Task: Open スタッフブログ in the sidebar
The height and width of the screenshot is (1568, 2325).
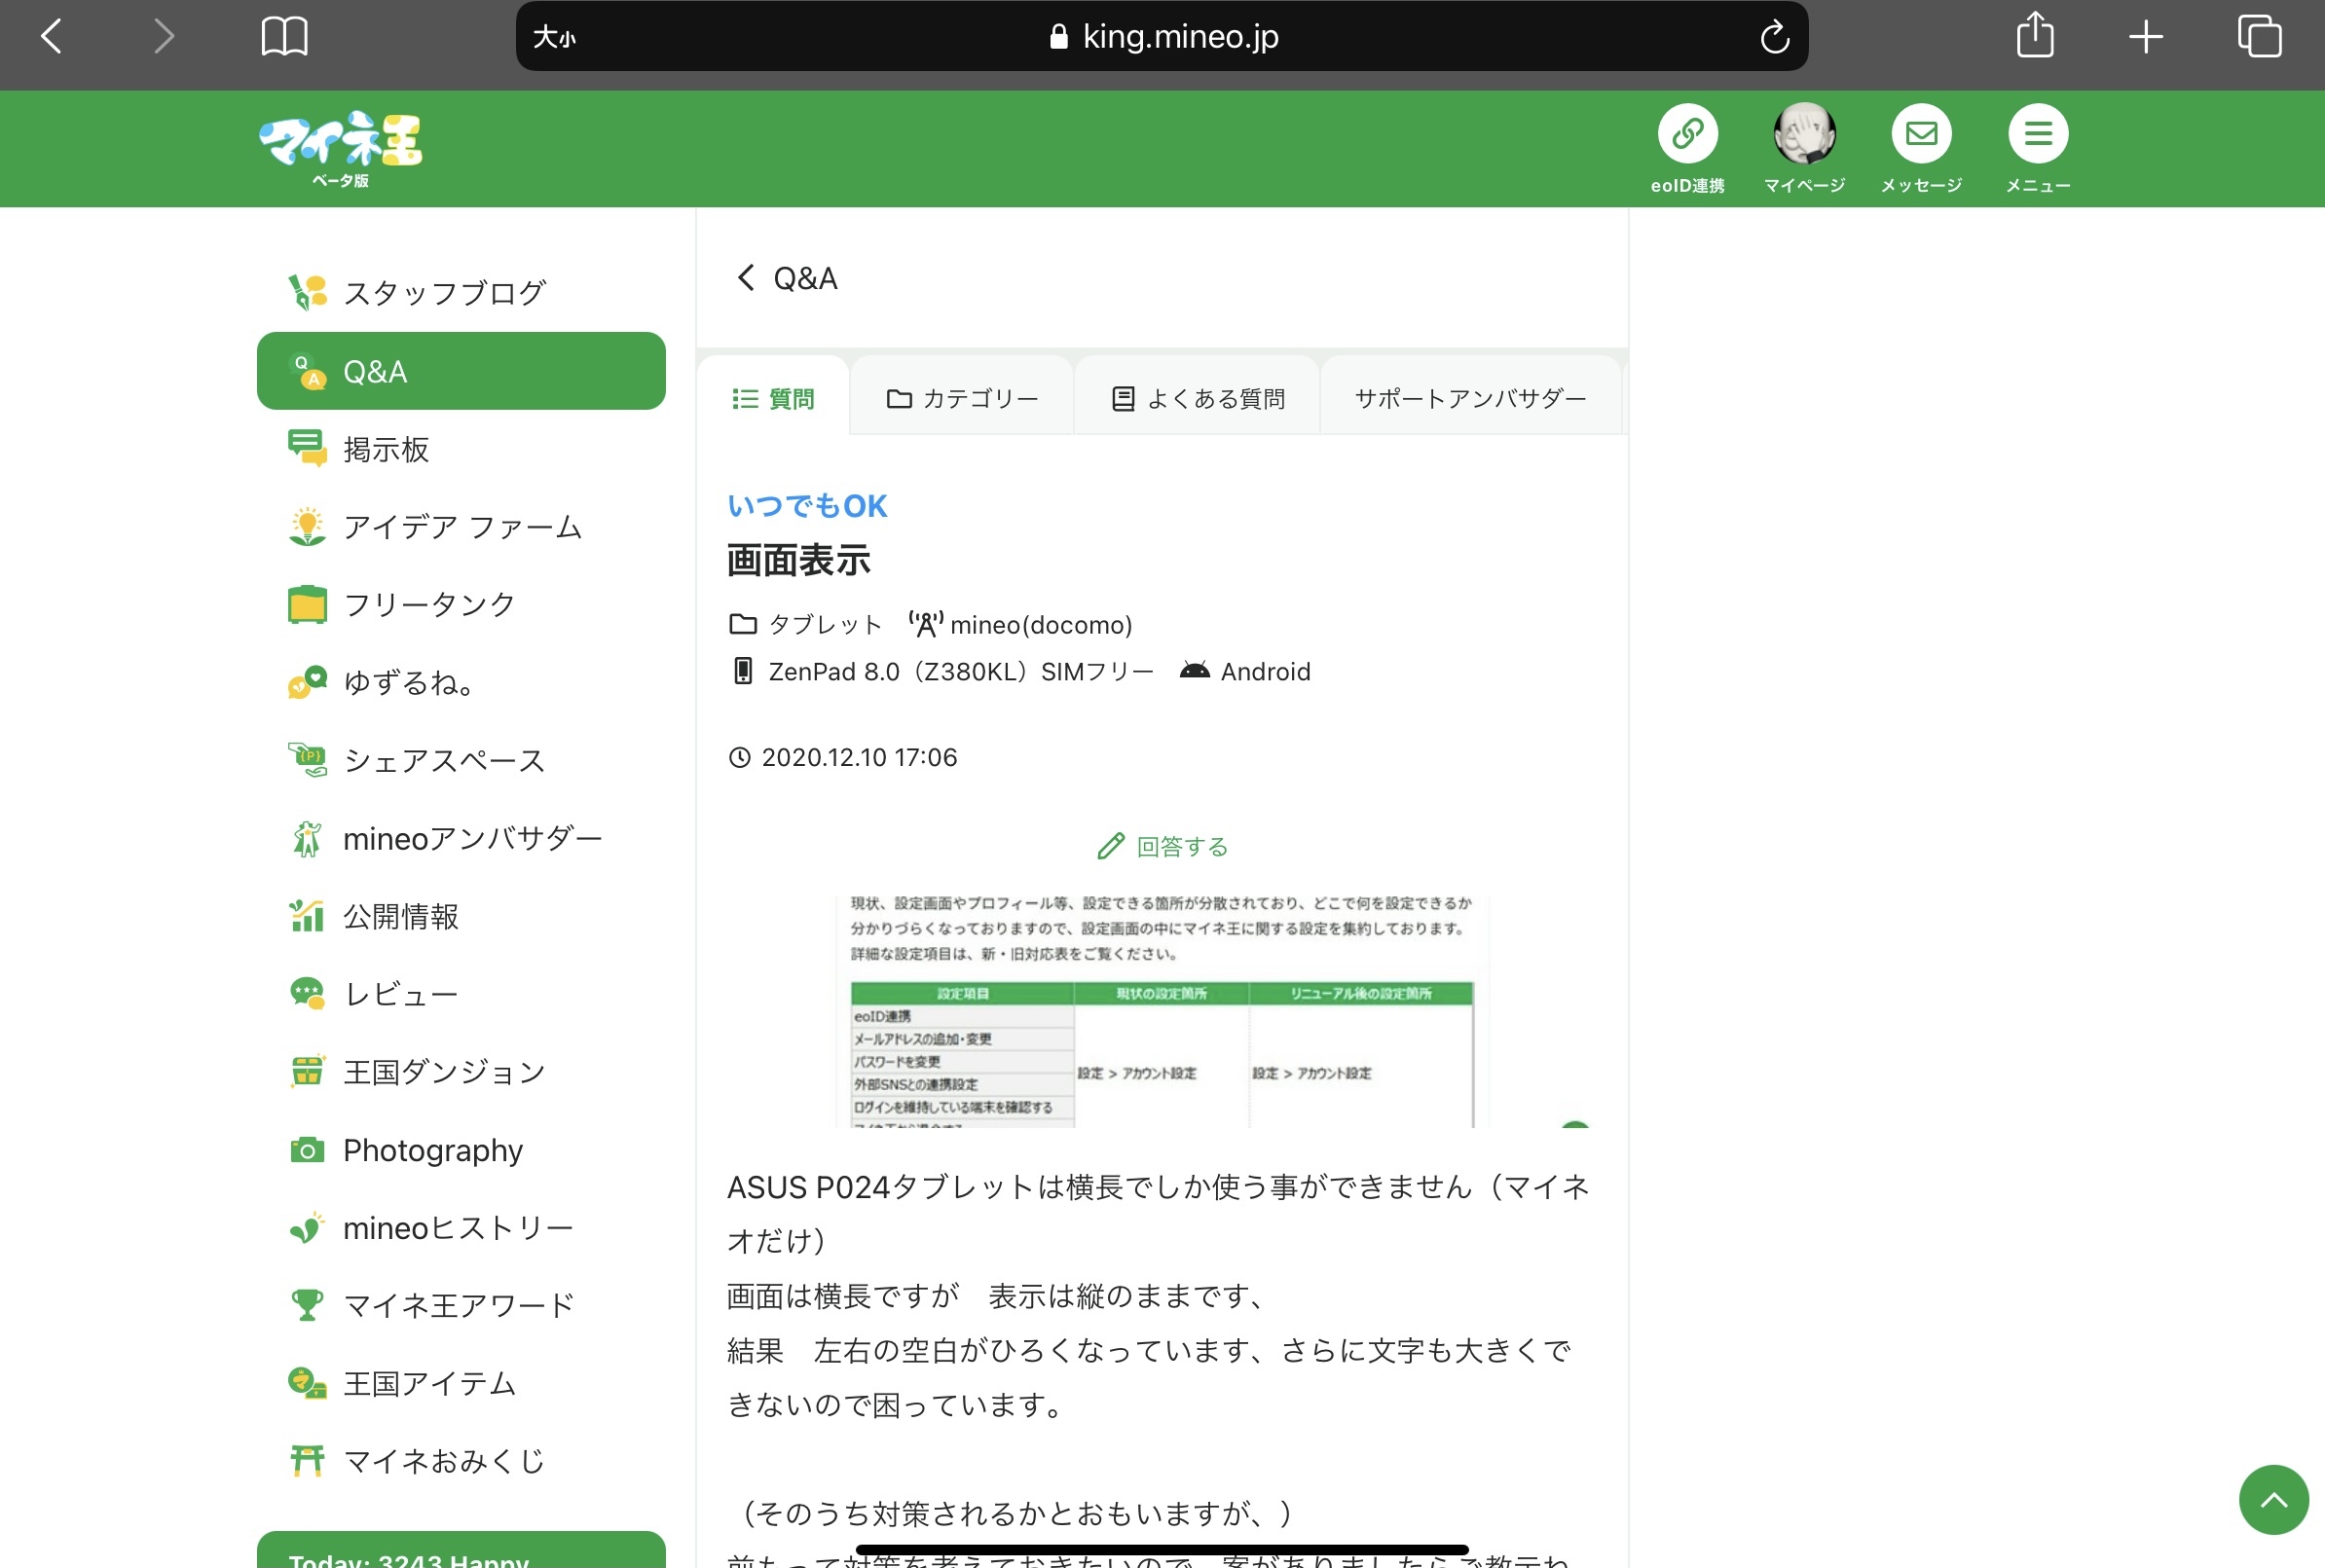Action: pos(444,293)
